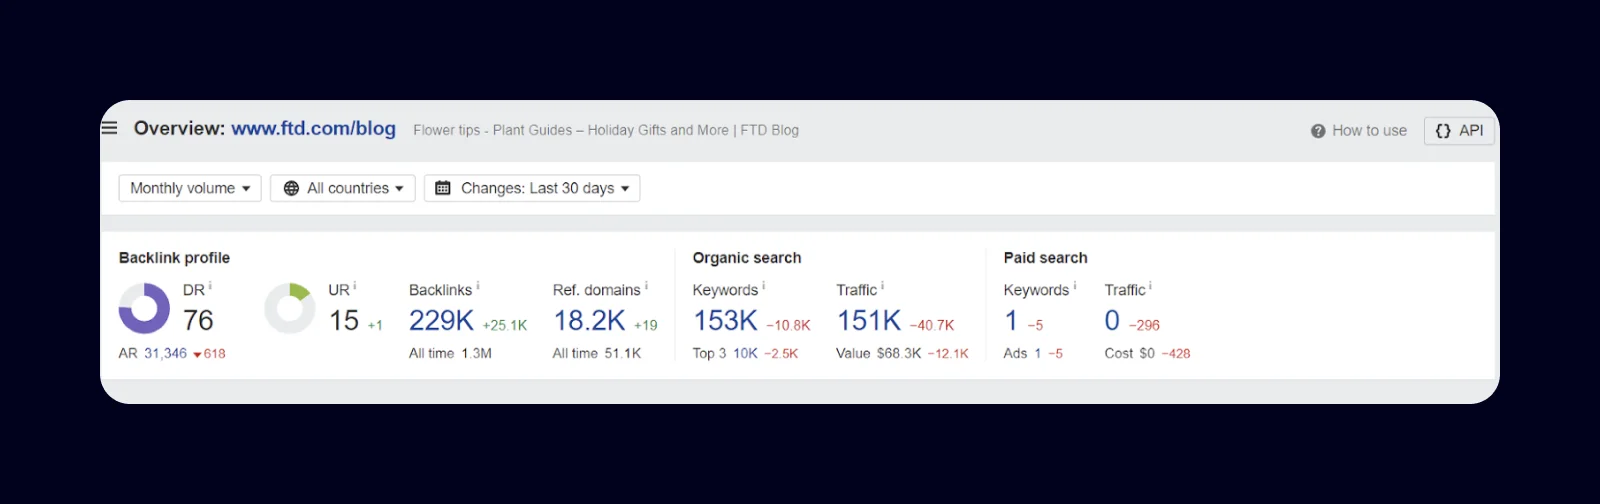Screen dimensions: 1600x504
Task: Click the +19 ref. domains change
Action: click(x=646, y=325)
